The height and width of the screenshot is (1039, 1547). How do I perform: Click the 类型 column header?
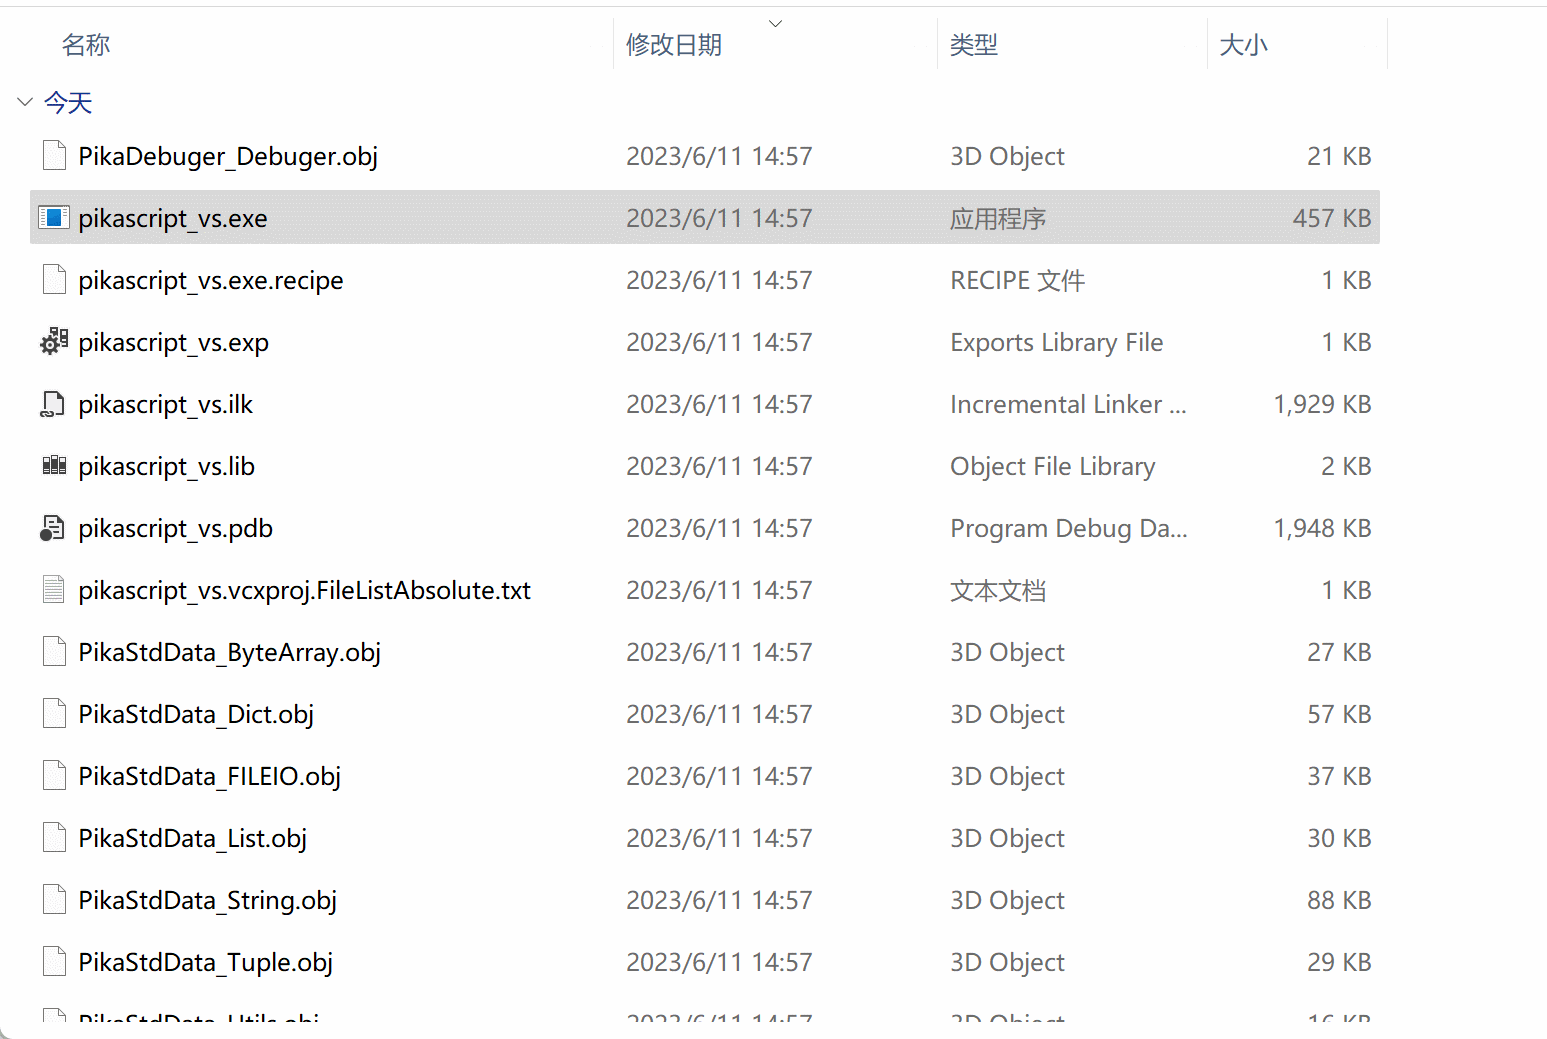tap(973, 44)
